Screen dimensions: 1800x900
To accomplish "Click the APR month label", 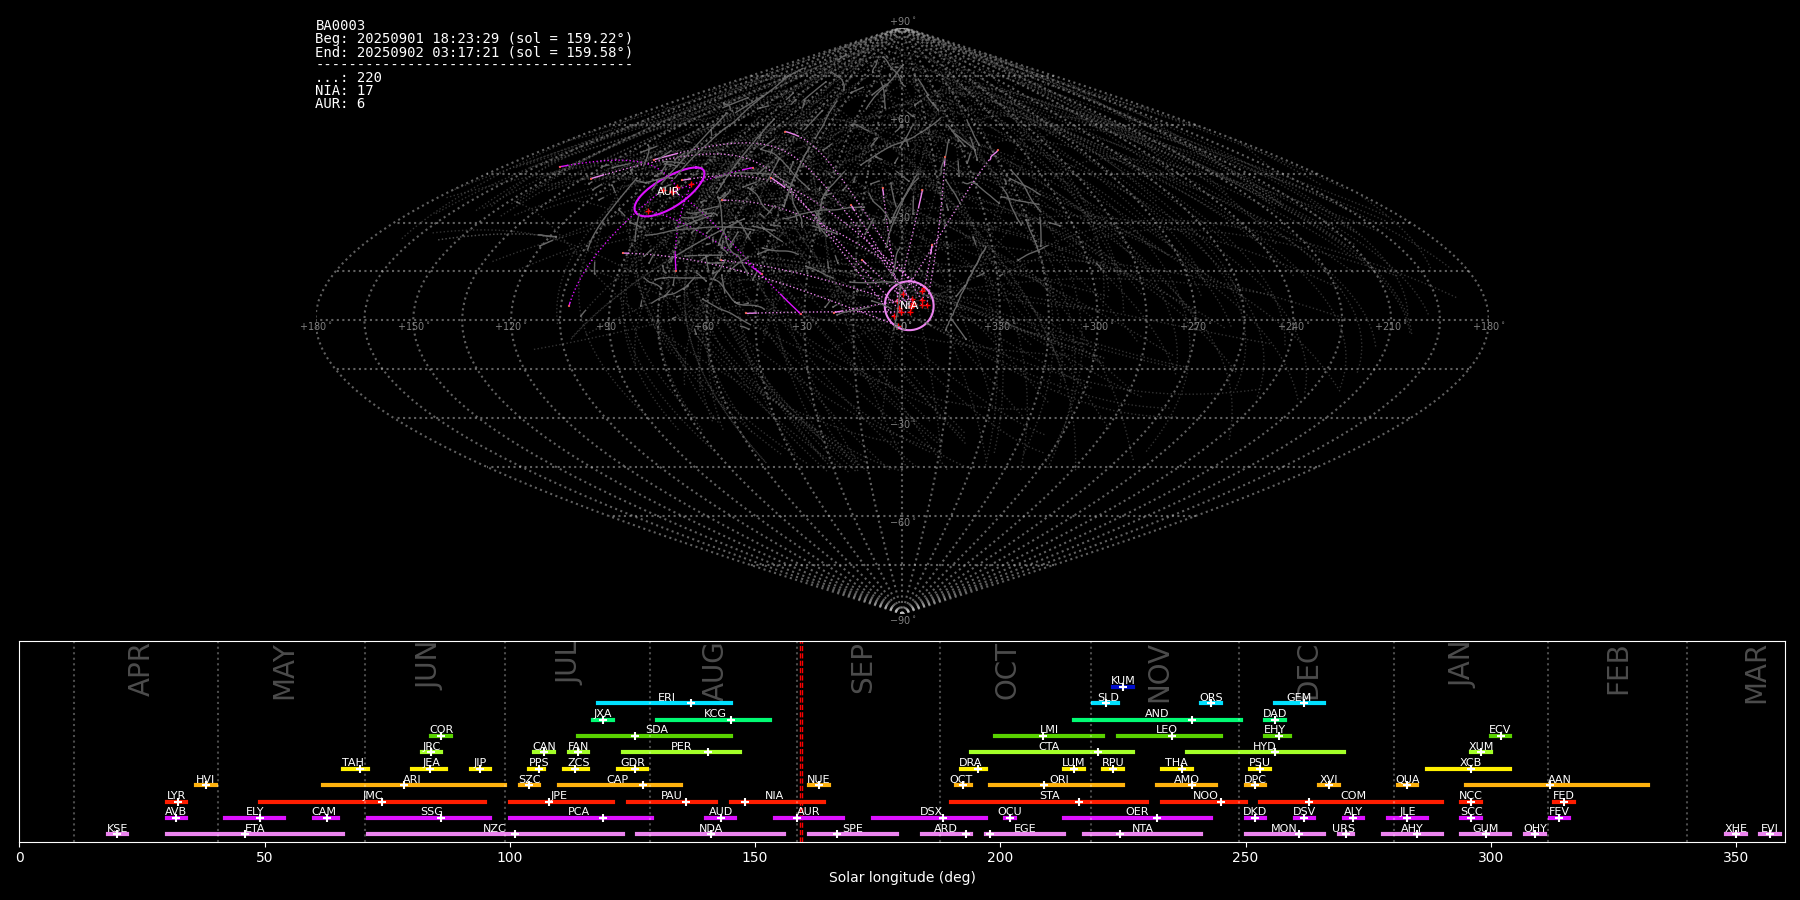I will 140,670.
